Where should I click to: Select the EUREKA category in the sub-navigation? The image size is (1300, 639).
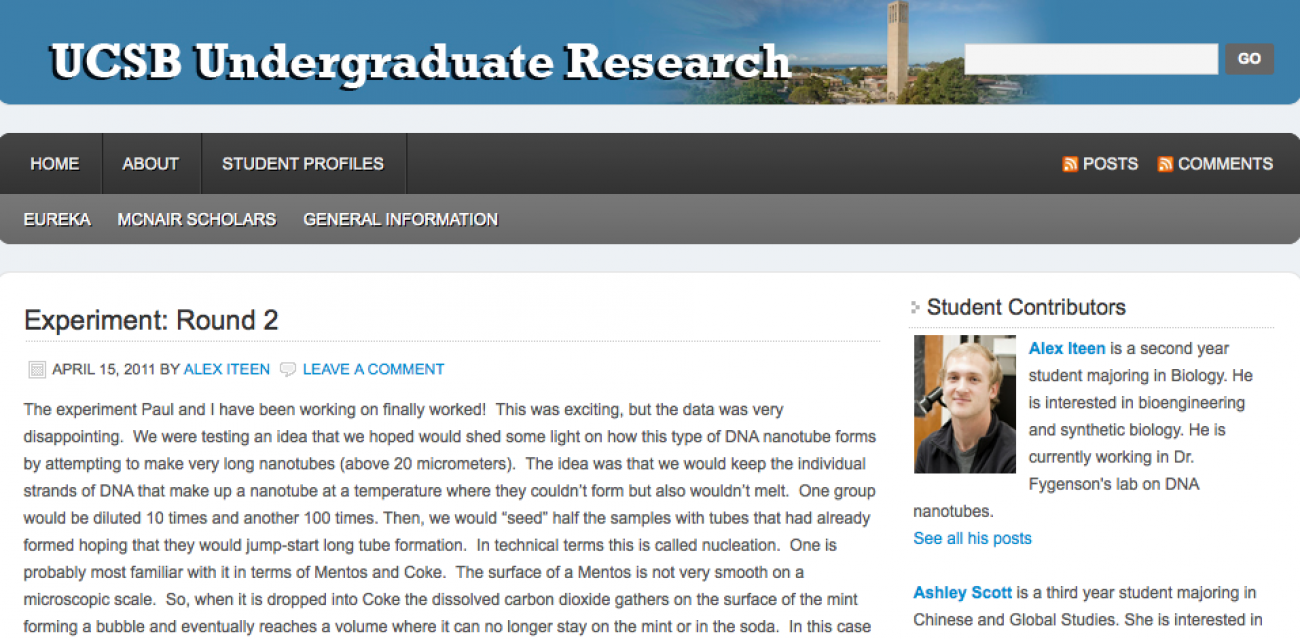pyautogui.click(x=57, y=219)
